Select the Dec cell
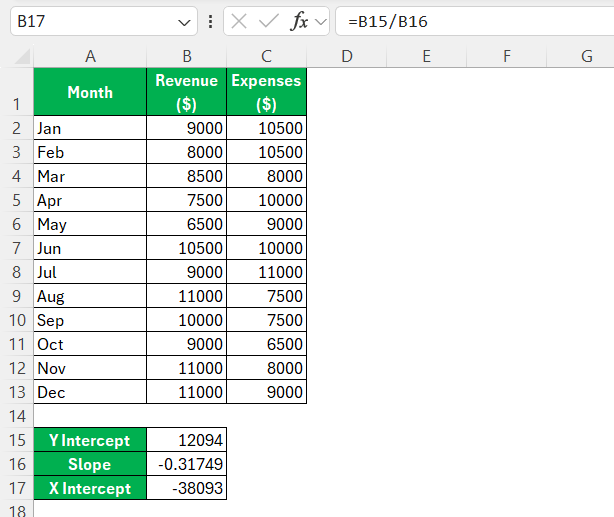This screenshot has height=517, width=614. [90, 392]
